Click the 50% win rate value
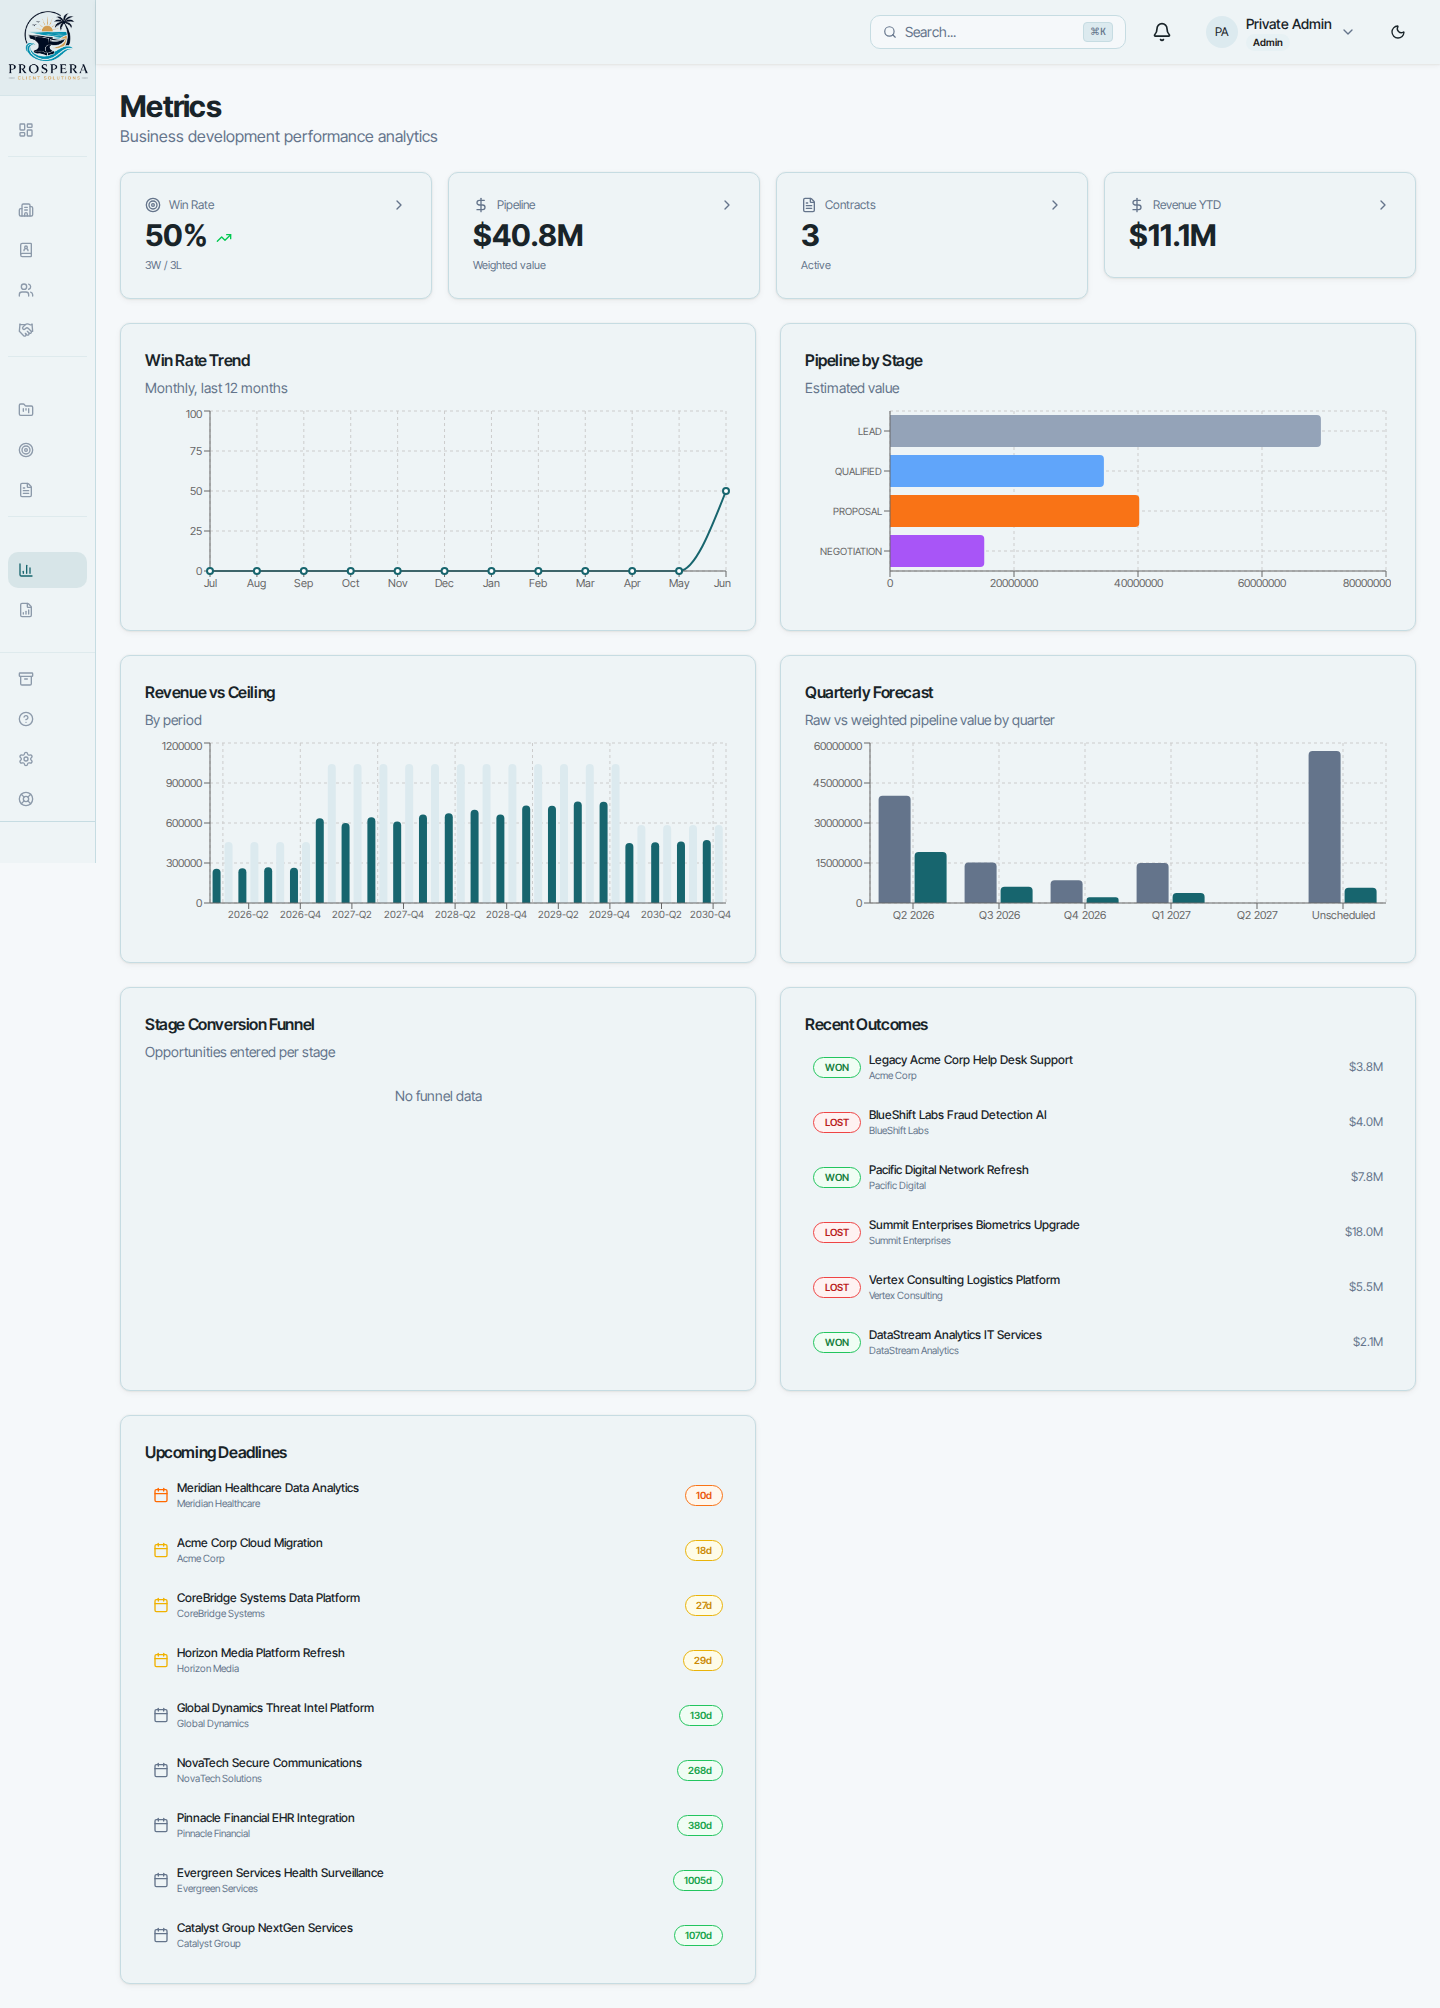The width and height of the screenshot is (1440, 2008). click(176, 236)
